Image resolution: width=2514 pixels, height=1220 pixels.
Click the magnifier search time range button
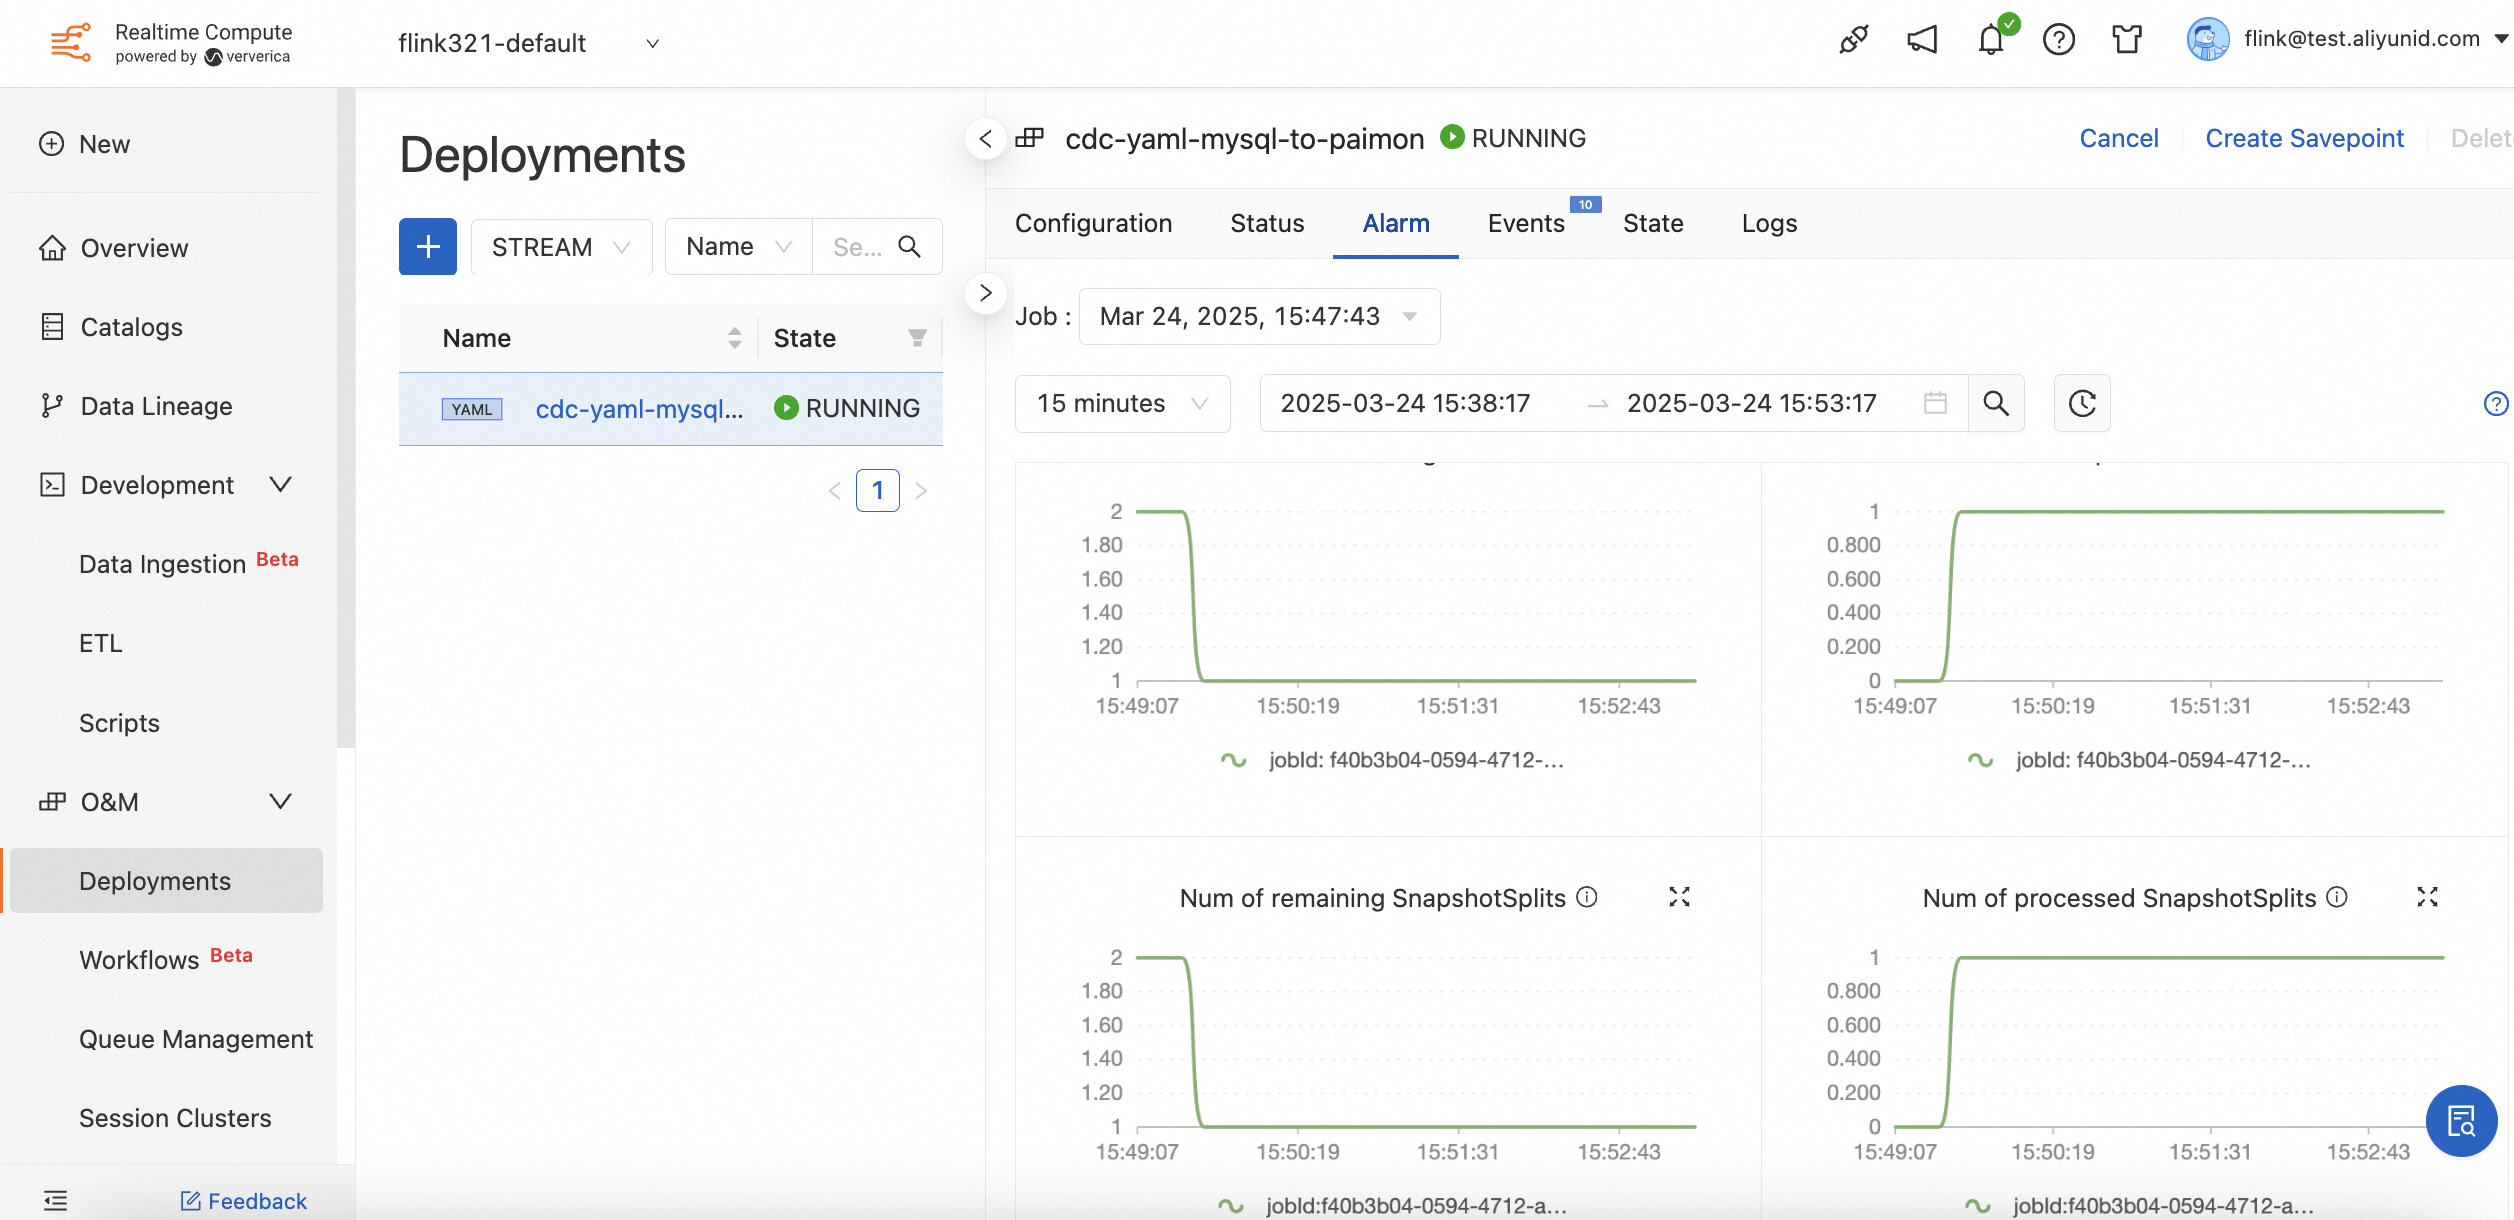click(x=1996, y=403)
